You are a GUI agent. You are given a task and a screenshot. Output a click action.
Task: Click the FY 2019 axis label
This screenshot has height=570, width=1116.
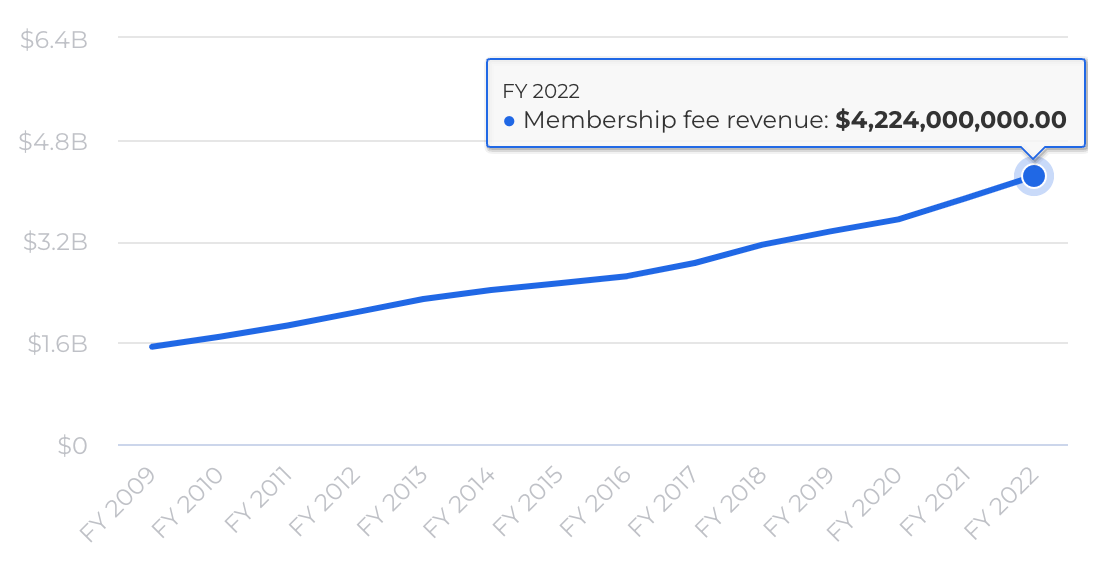798,502
